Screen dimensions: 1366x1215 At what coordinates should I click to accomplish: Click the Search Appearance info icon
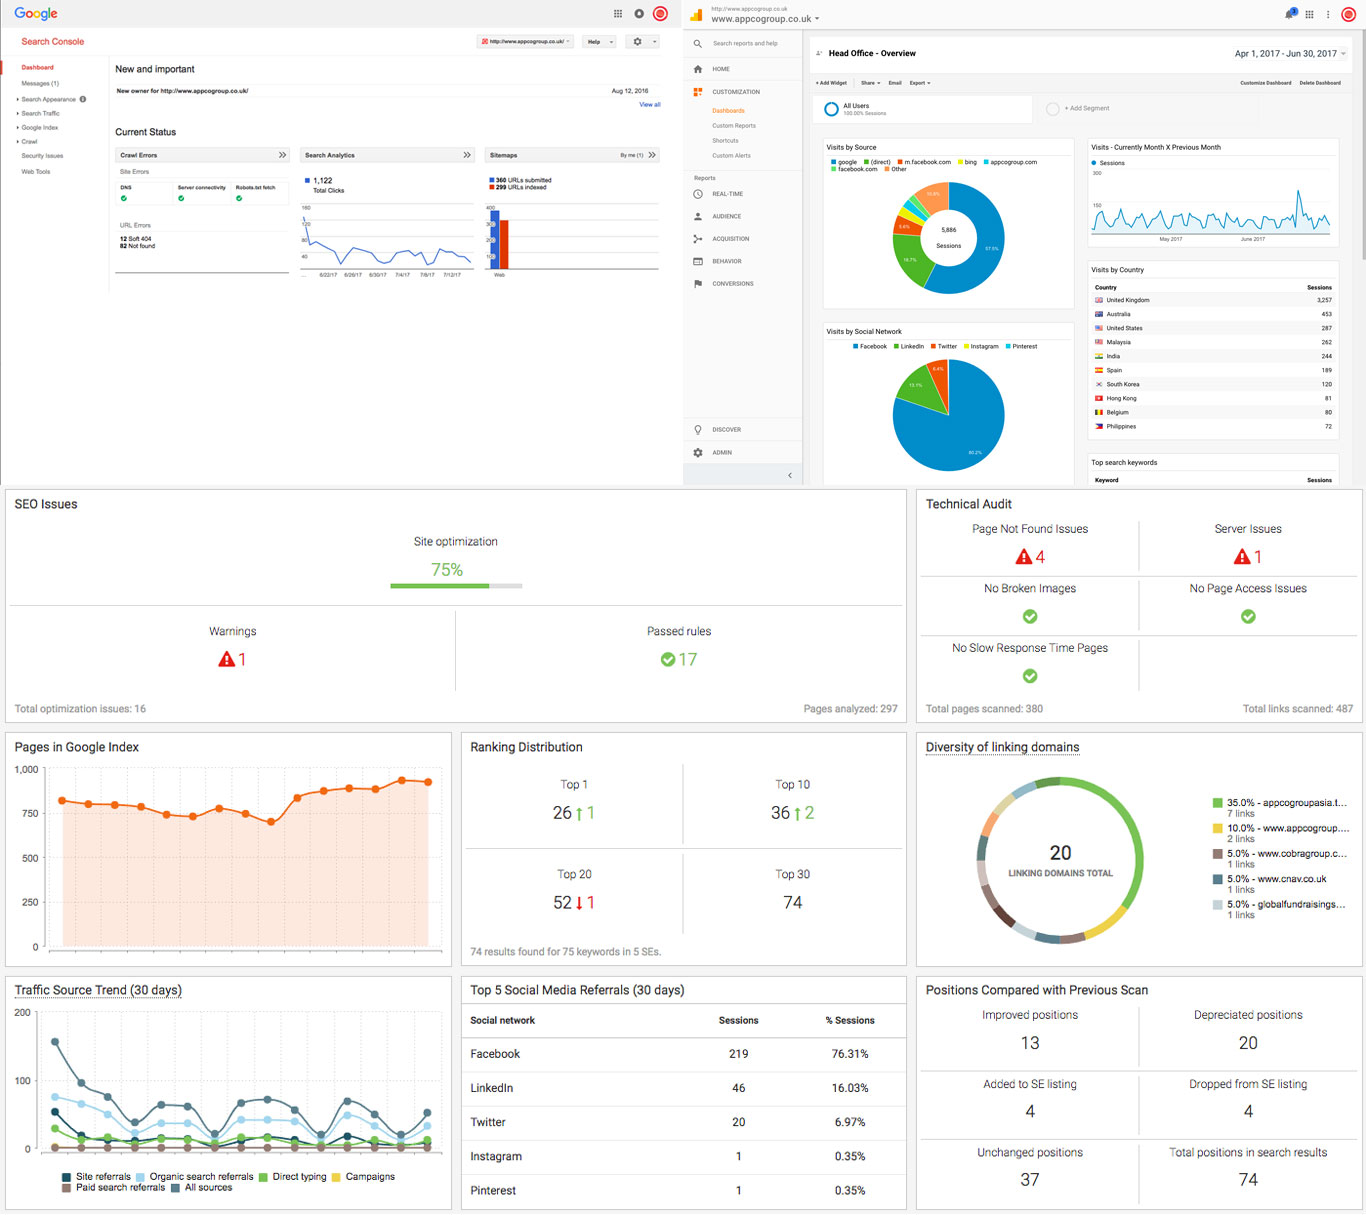click(x=83, y=99)
